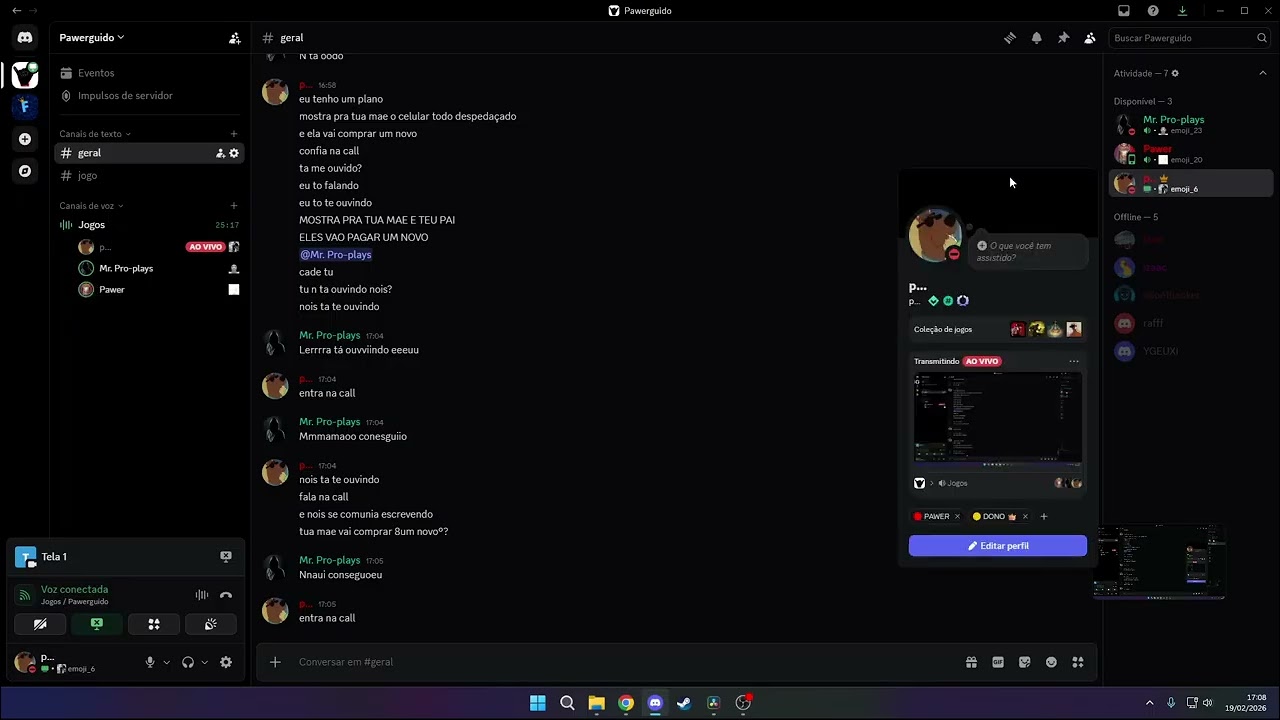Image resolution: width=1280 pixels, height=720 pixels.
Task: Toggle screen sharing green monitor button
Action: coord(97,624)
